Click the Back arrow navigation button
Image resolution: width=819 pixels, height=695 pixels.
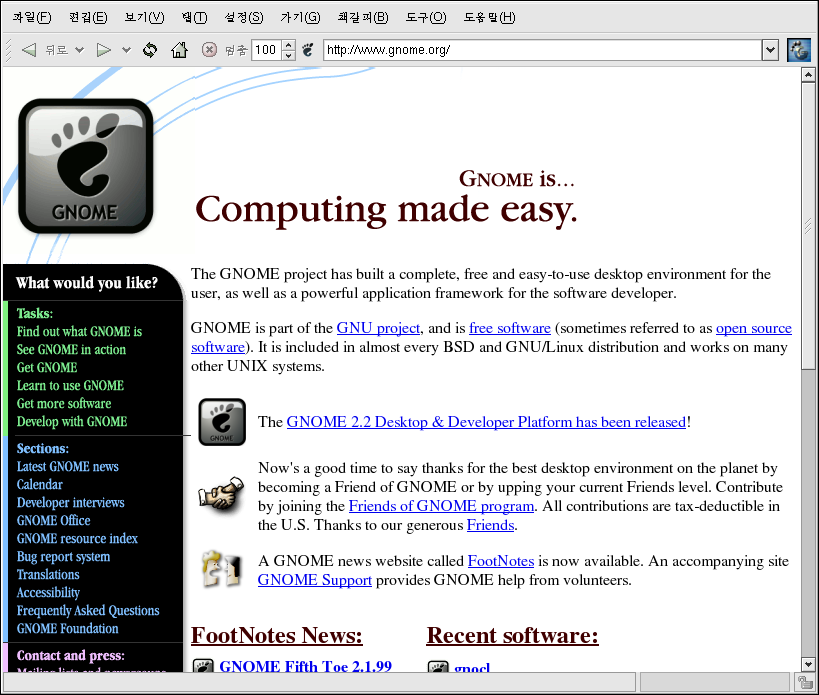click(29, 50)
